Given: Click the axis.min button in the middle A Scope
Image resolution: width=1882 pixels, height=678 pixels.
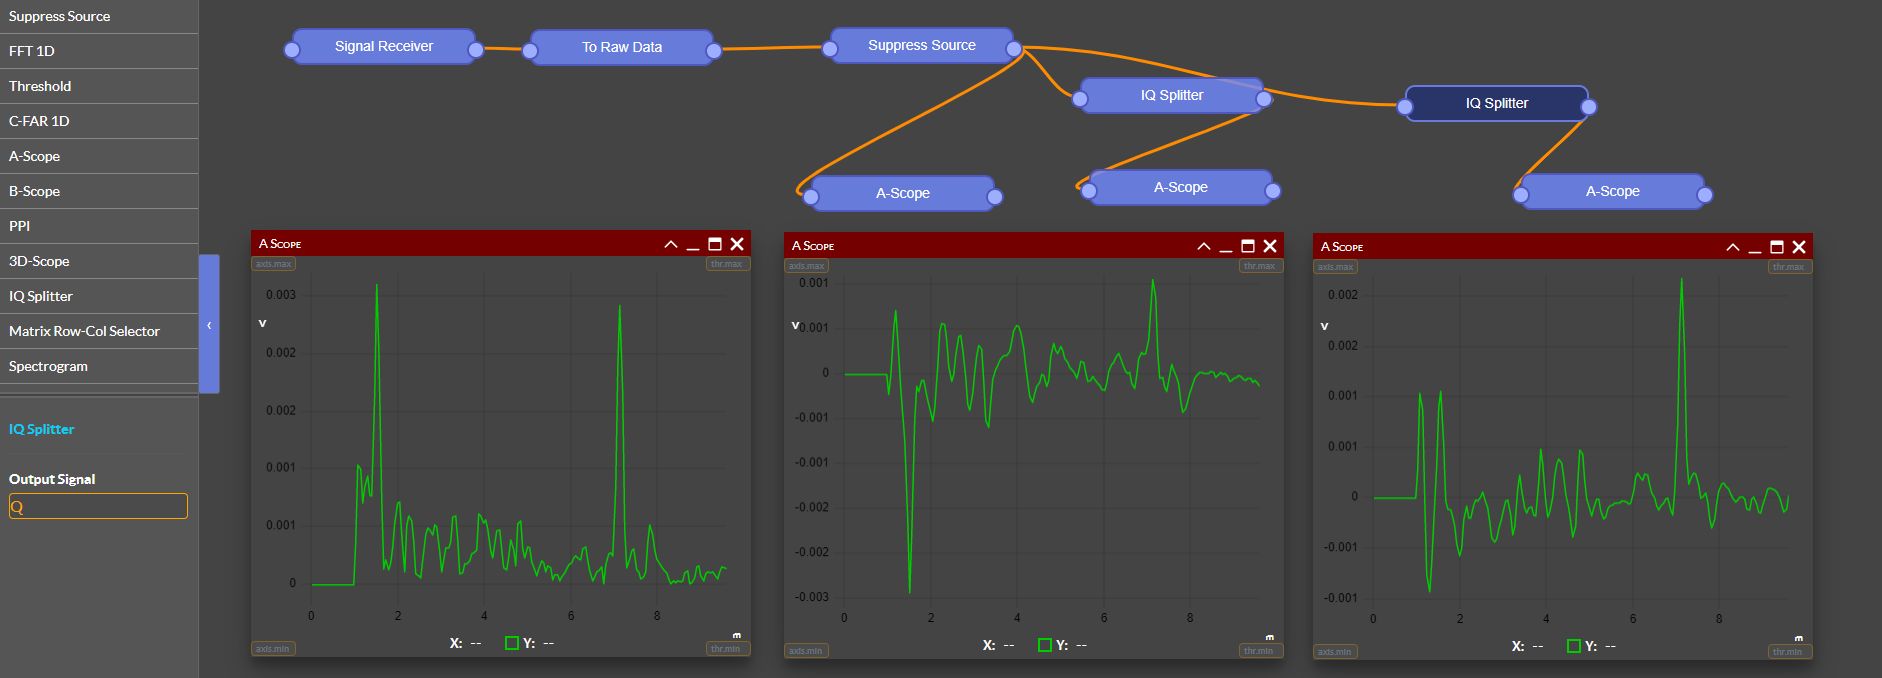Looking at the screenshot, I should pos(806,650).
